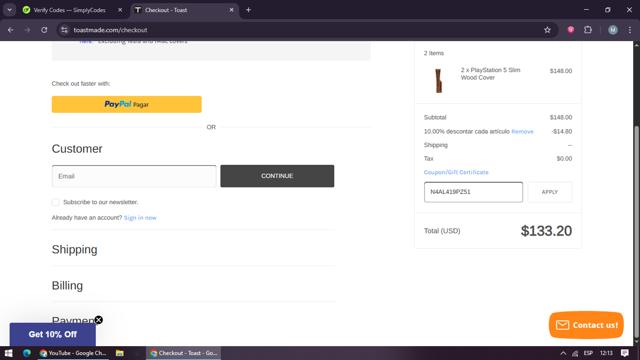Open the Chrome profile avatar
The height and width of the screenshot is (360, 640).
point(613,30)
